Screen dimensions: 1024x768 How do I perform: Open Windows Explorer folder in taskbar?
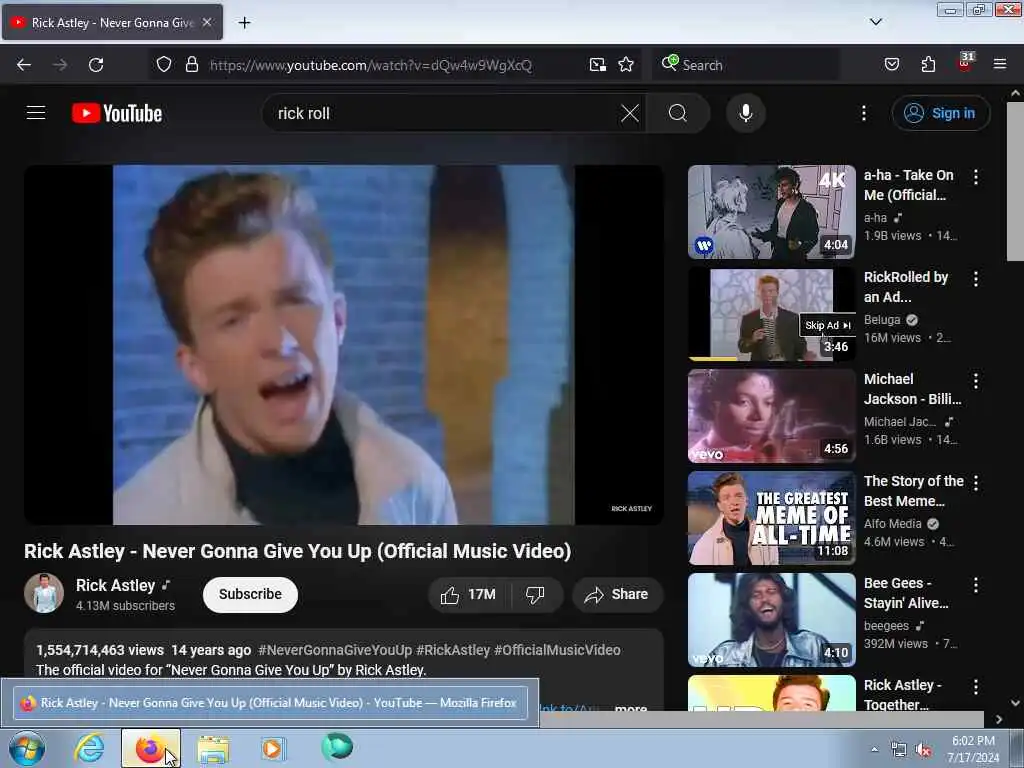click(x=213, y=749)
